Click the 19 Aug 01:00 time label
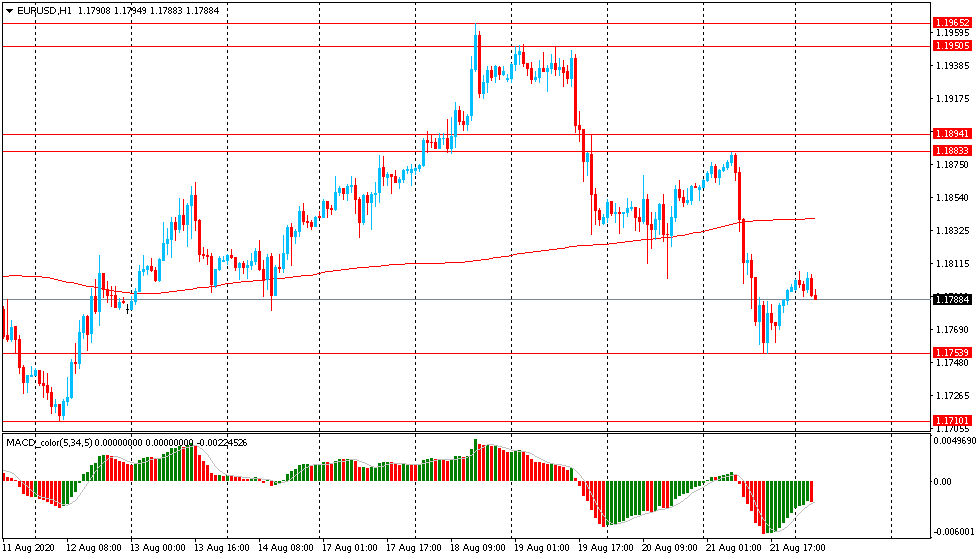Screen dimensions: 976x559 pyautogui.click(x=542, y=548)
